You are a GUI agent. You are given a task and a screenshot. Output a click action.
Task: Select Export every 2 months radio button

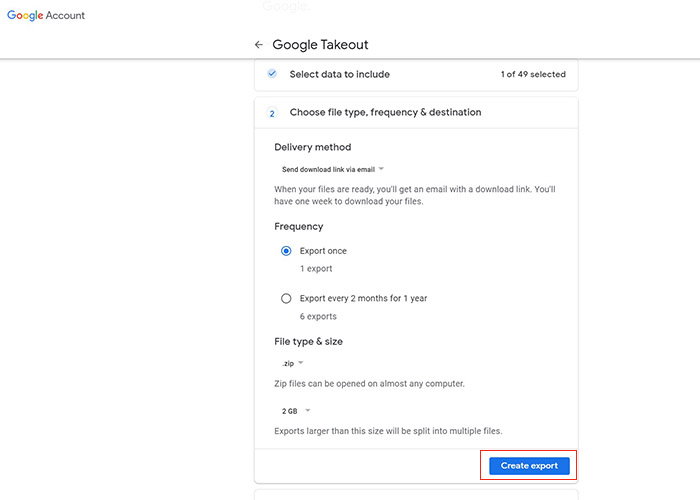coord(286,298)
